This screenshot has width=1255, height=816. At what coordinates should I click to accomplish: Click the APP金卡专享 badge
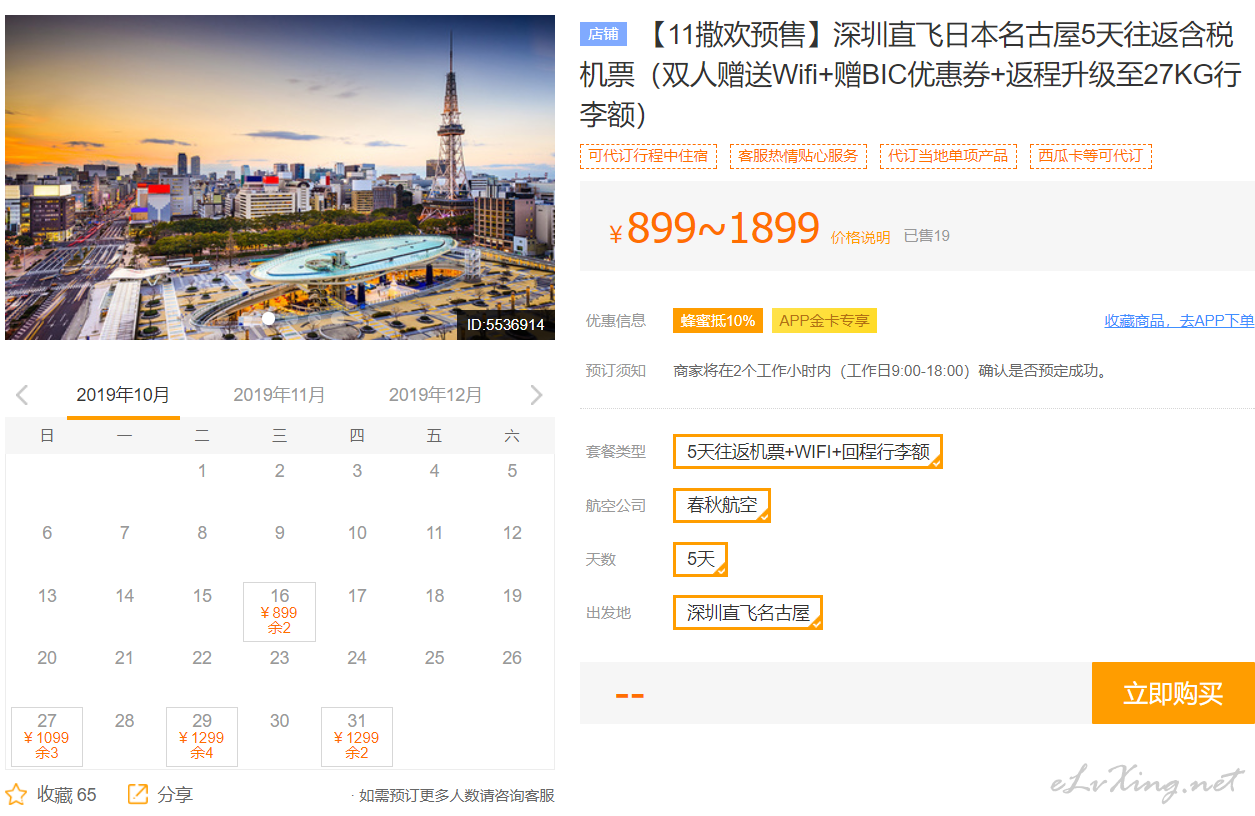pos(824,321)
